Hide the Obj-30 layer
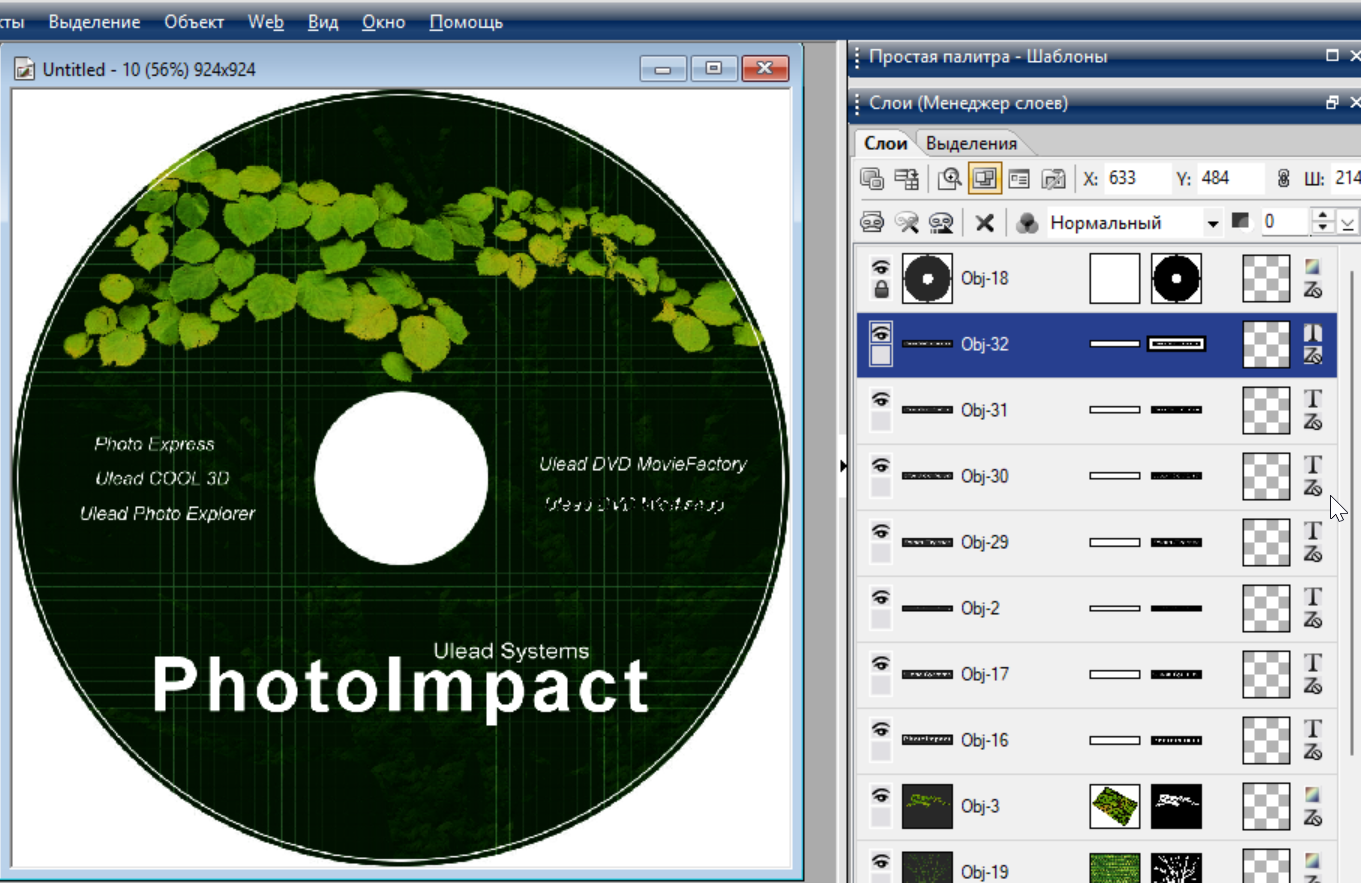 (881, 465)
